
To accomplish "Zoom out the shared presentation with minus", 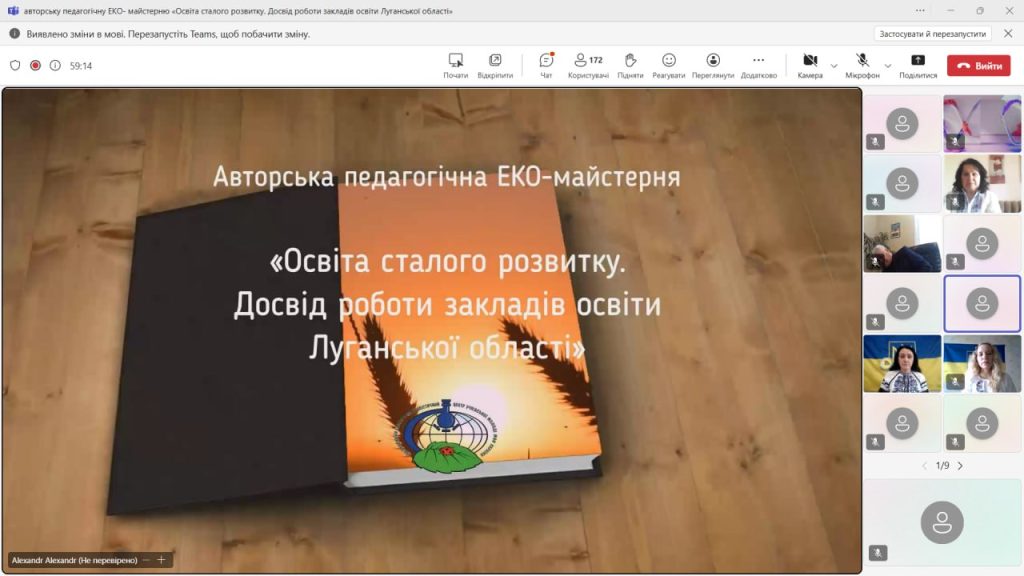I will pos(147,560).
